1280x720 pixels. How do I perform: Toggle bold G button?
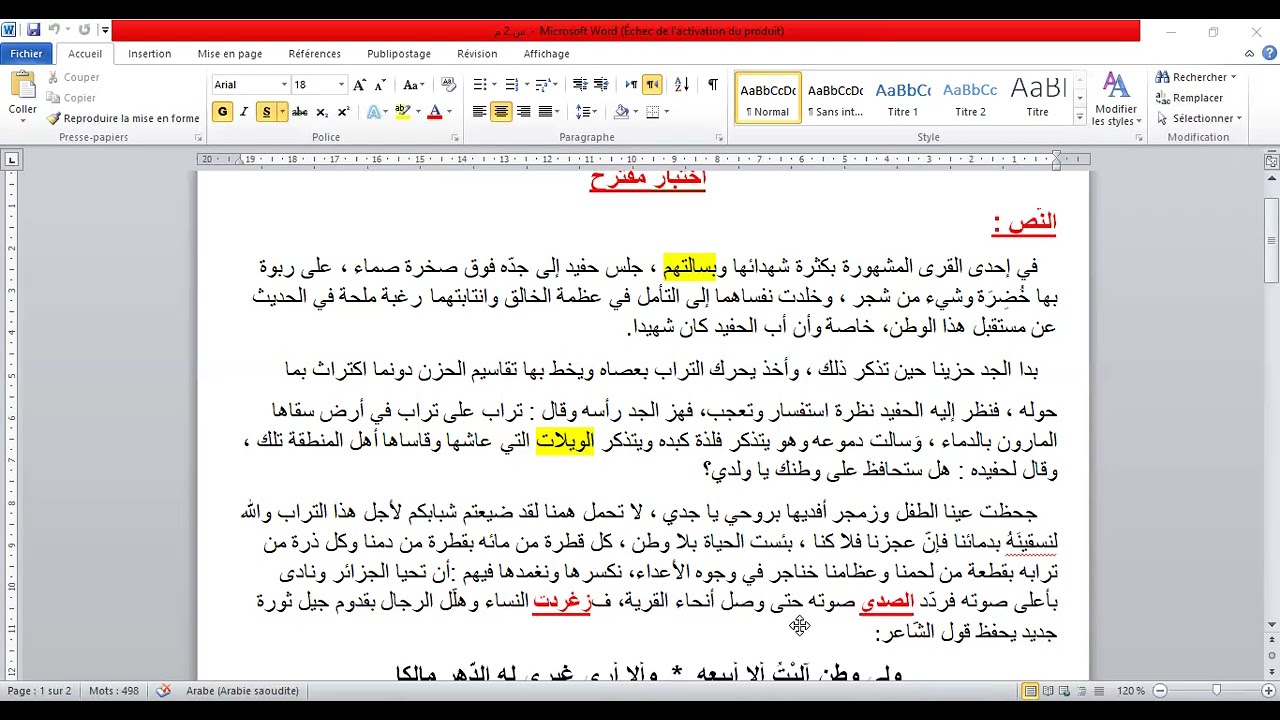click(222, 112)
